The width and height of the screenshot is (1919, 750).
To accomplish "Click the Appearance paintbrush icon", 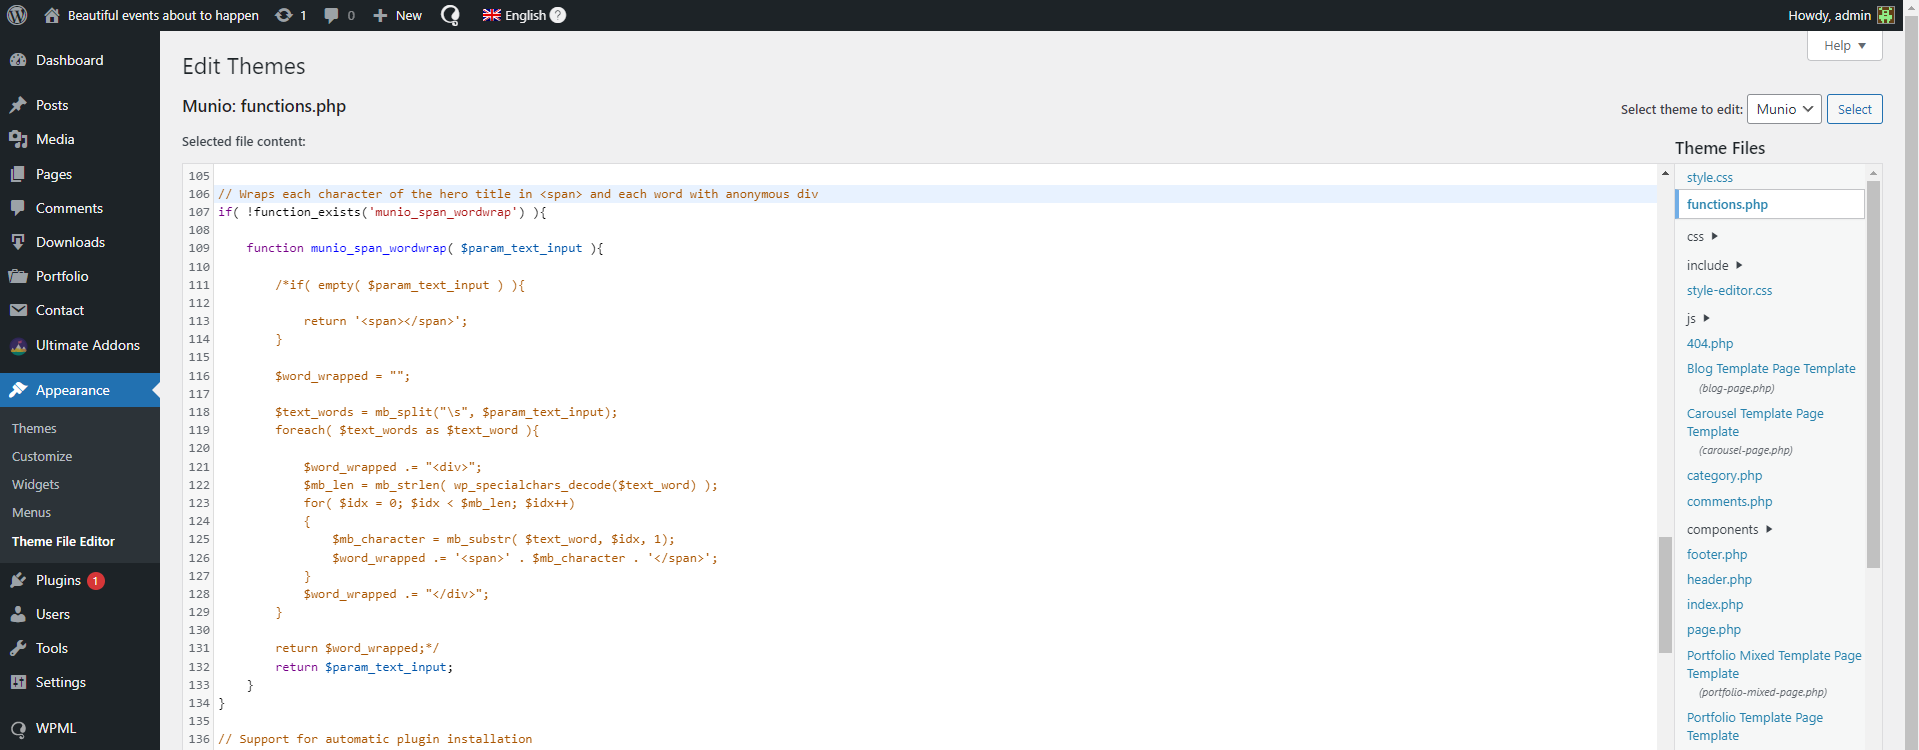I will tap(18, 390).
